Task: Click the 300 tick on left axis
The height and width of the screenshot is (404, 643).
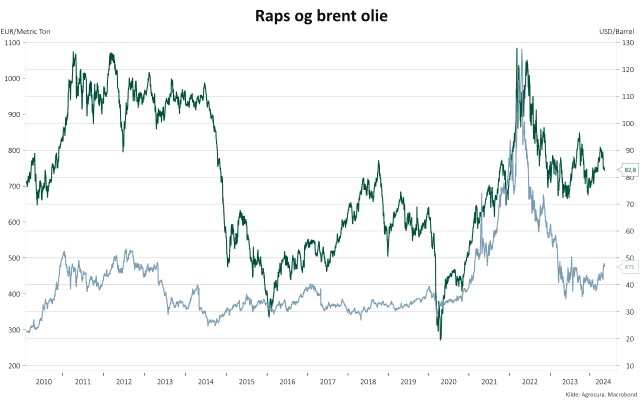Action: coord(14,330)
